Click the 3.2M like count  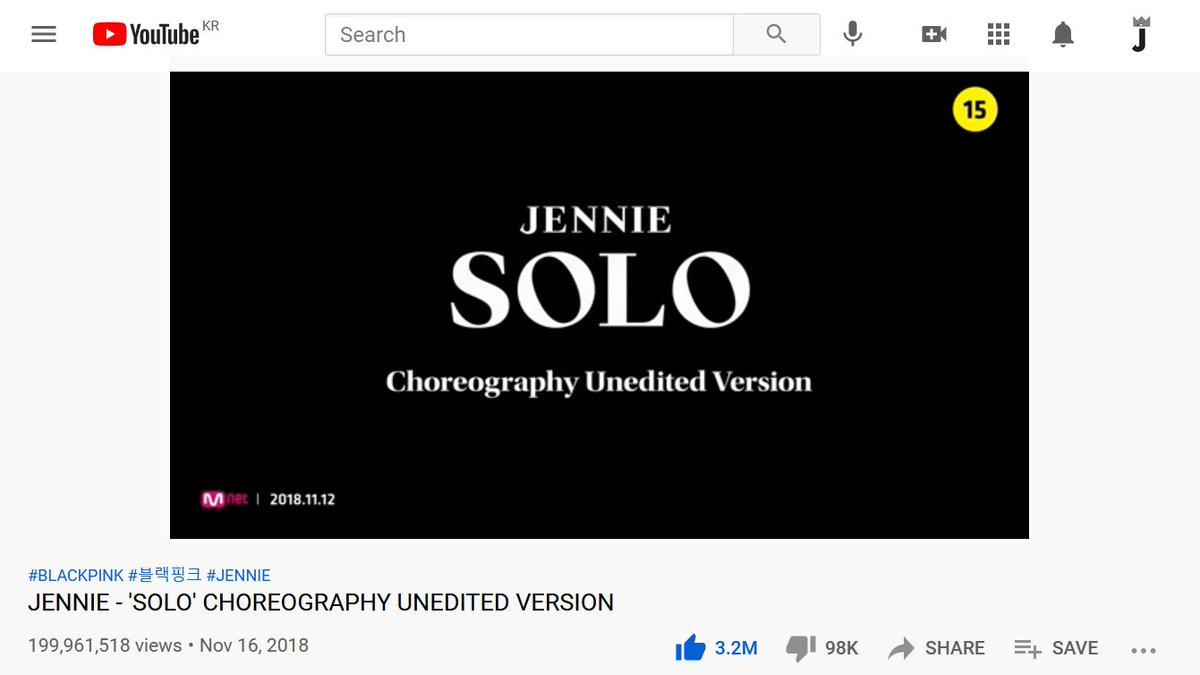click(736, 648)
